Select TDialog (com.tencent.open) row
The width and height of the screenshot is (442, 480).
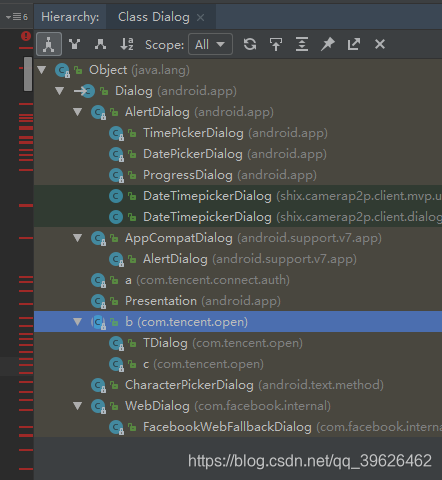pos(238,343)
